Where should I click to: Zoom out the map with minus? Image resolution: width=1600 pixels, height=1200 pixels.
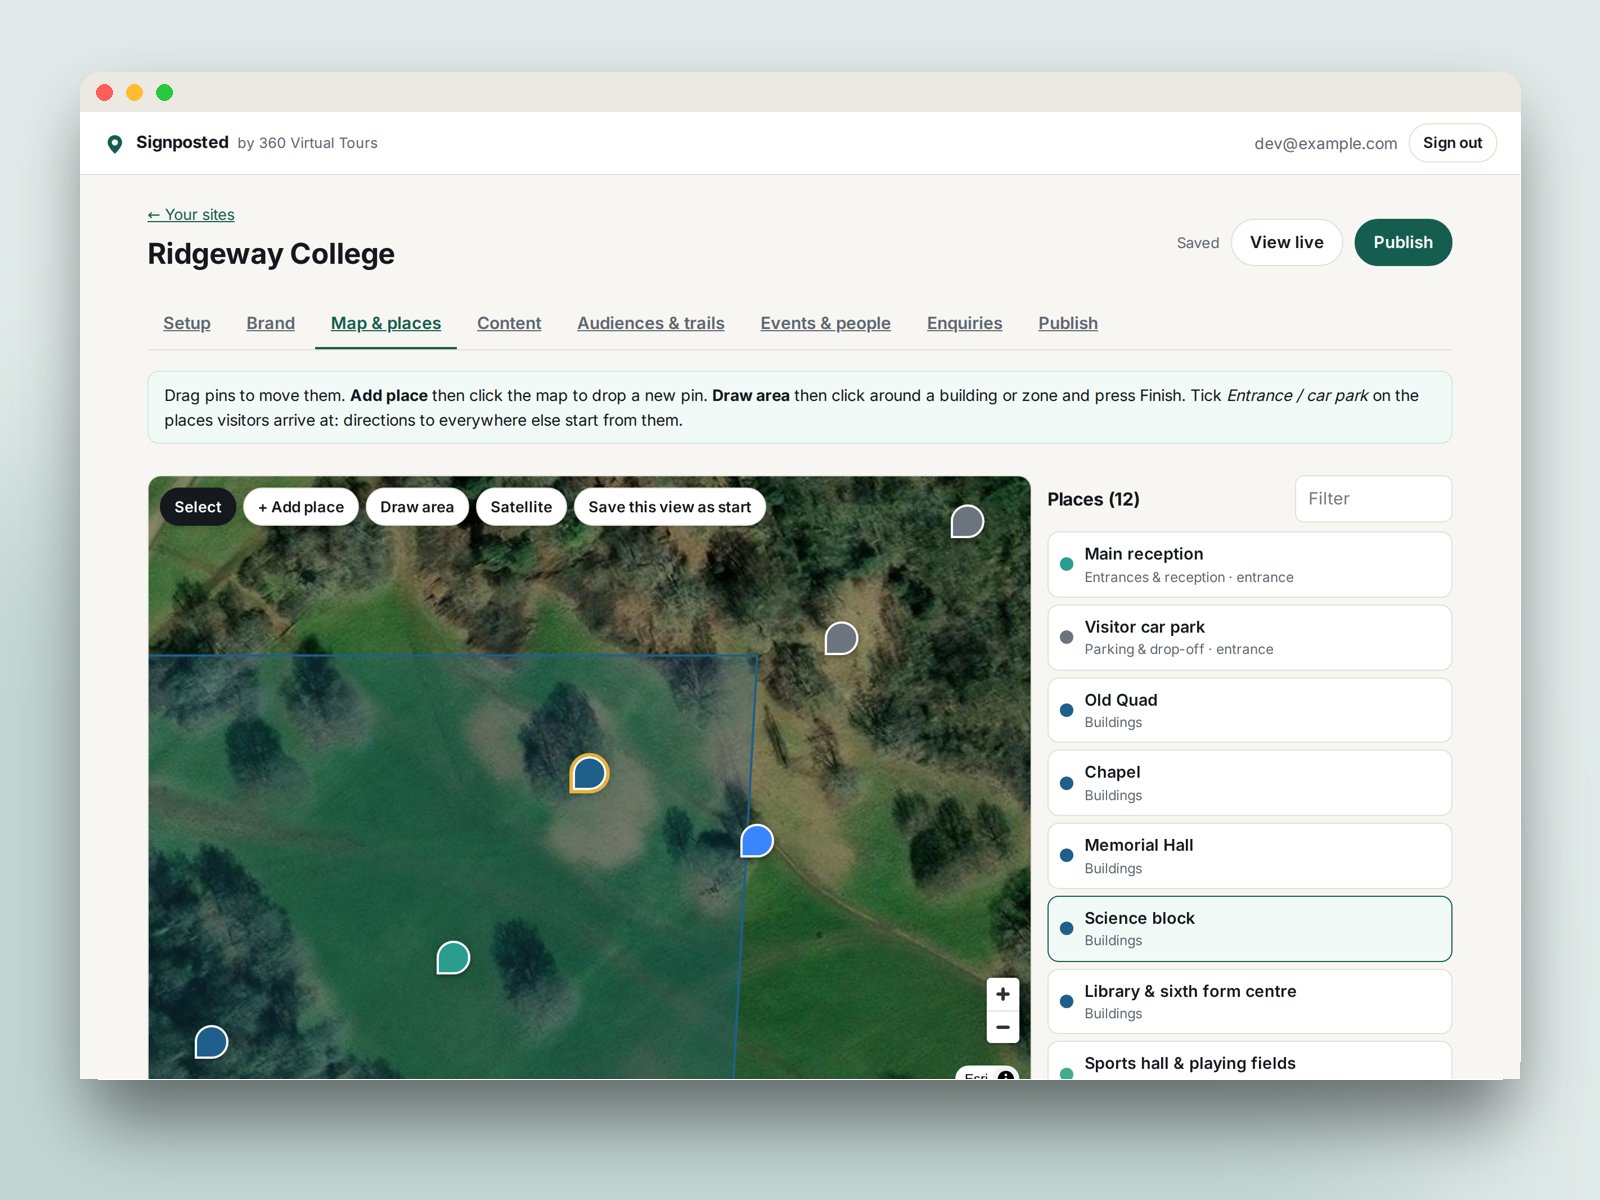click(x=1003, y=1027)
